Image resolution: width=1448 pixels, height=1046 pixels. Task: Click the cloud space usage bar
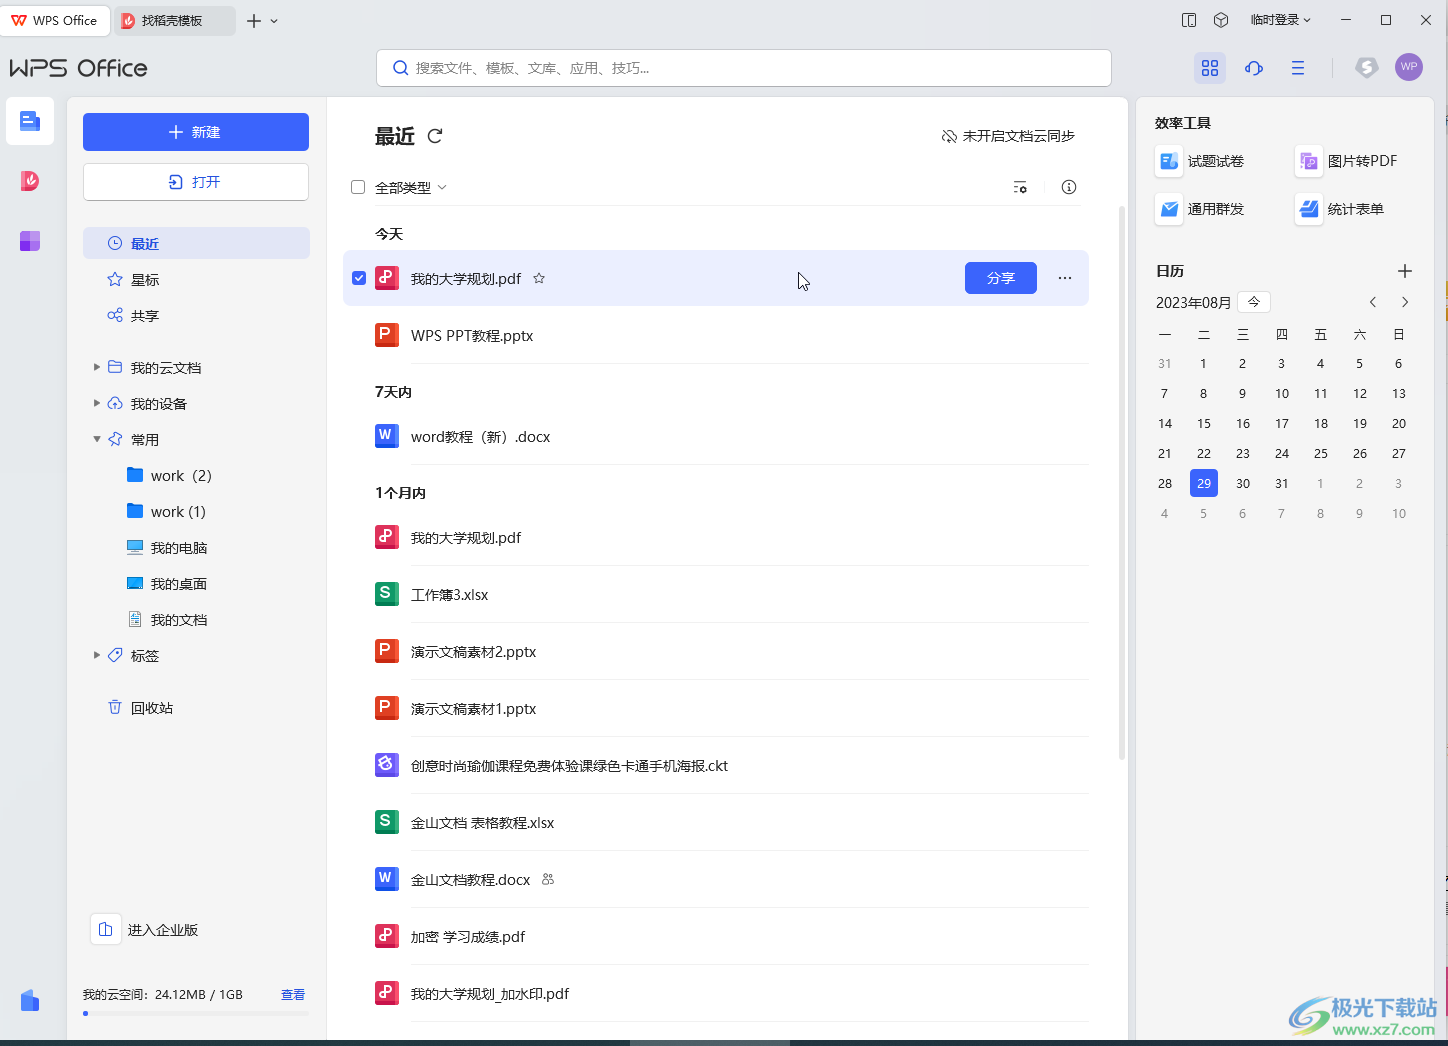click(196, 1014)
